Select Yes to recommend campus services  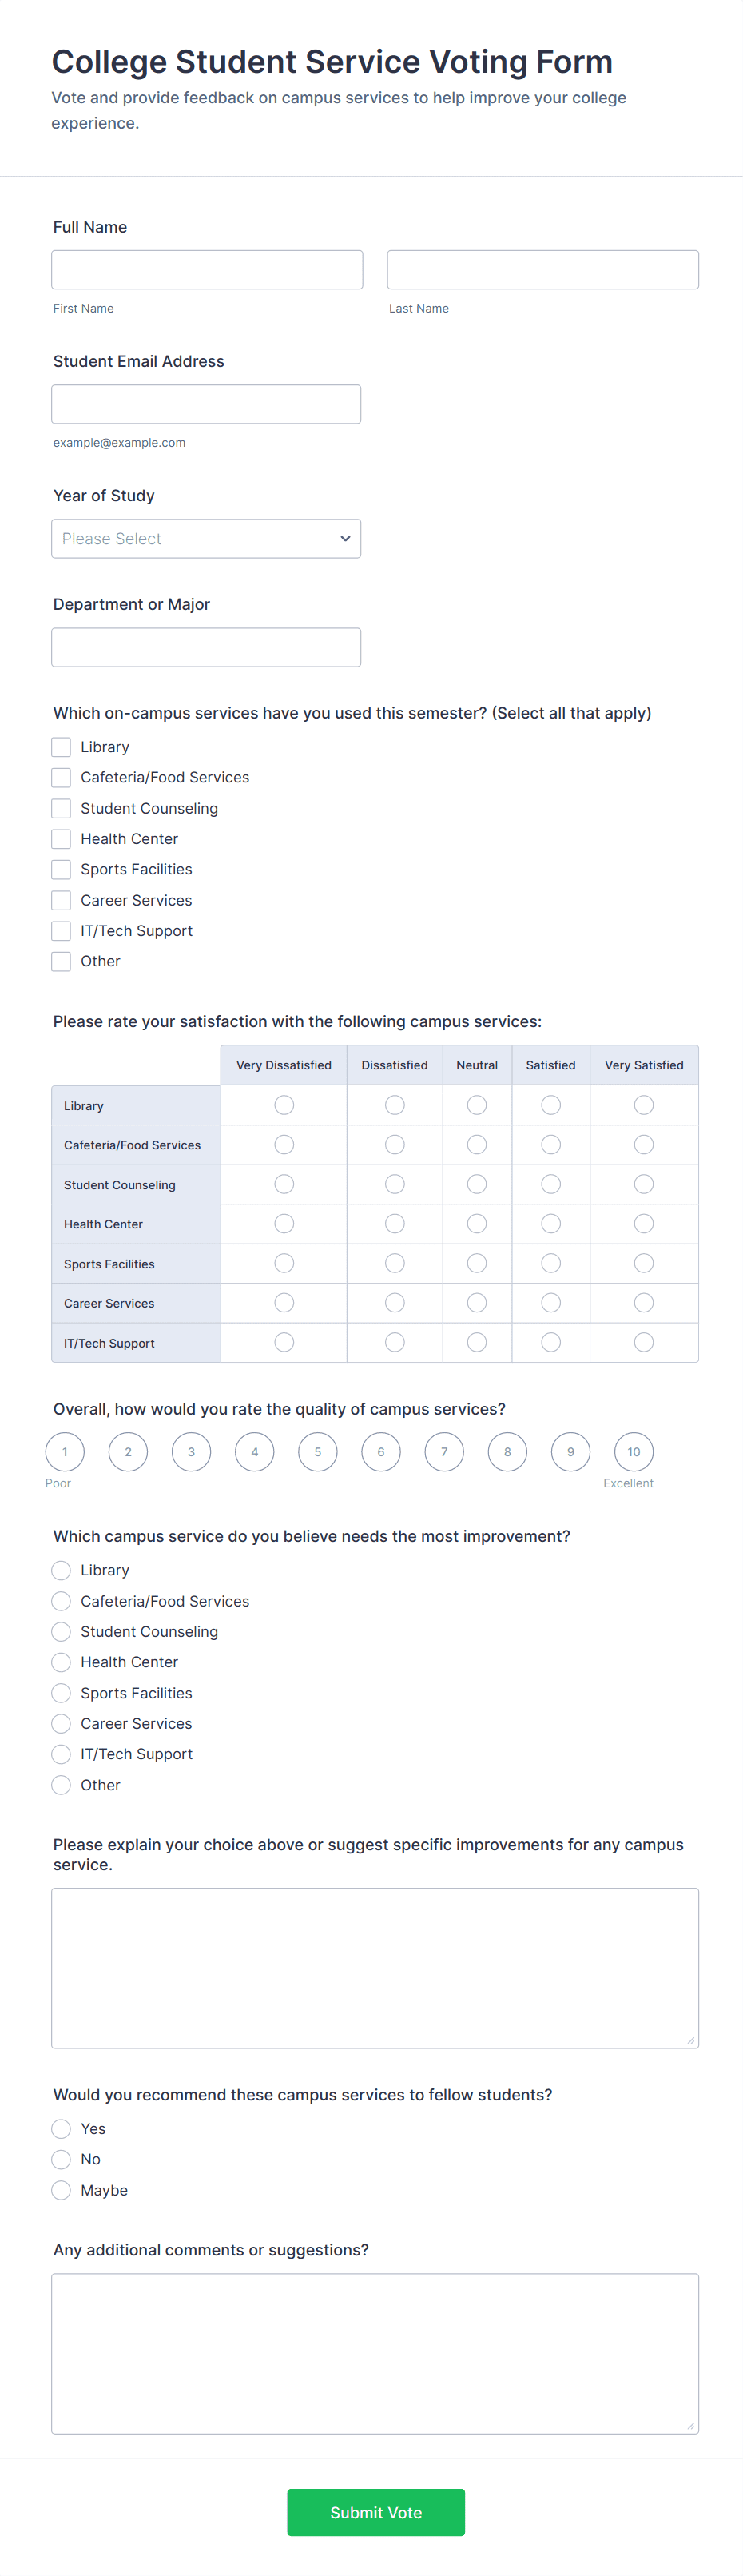click(61, 2129)
